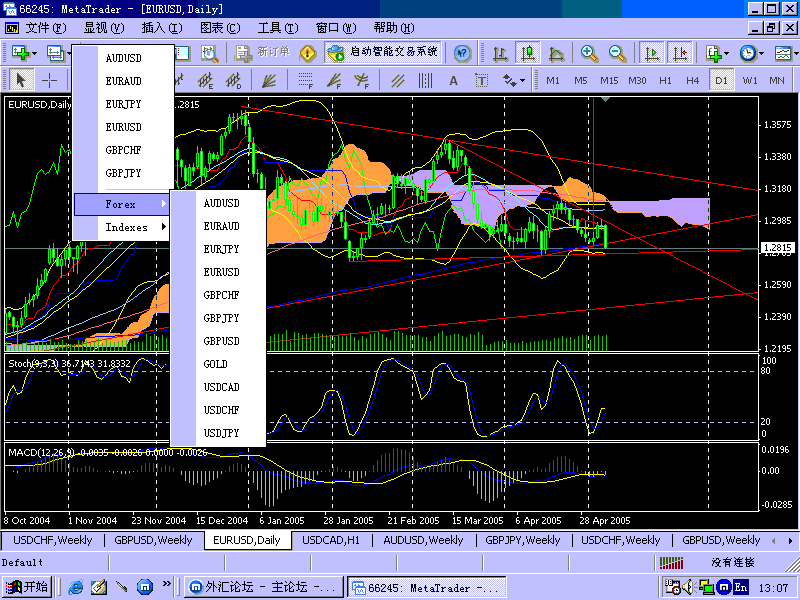Select the arrow pointer cursor tool

tap(21, 80)
